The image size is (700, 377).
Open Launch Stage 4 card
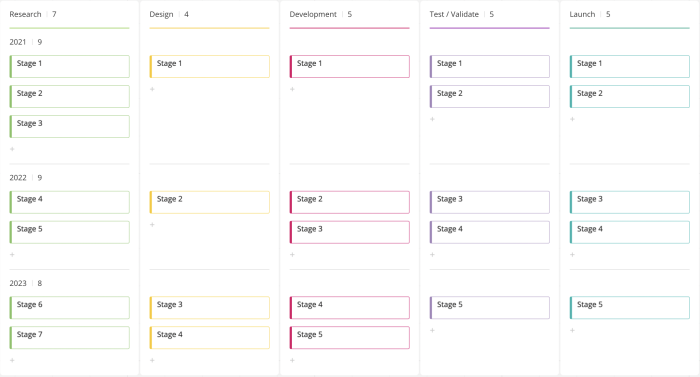click(x=629, y=232)
